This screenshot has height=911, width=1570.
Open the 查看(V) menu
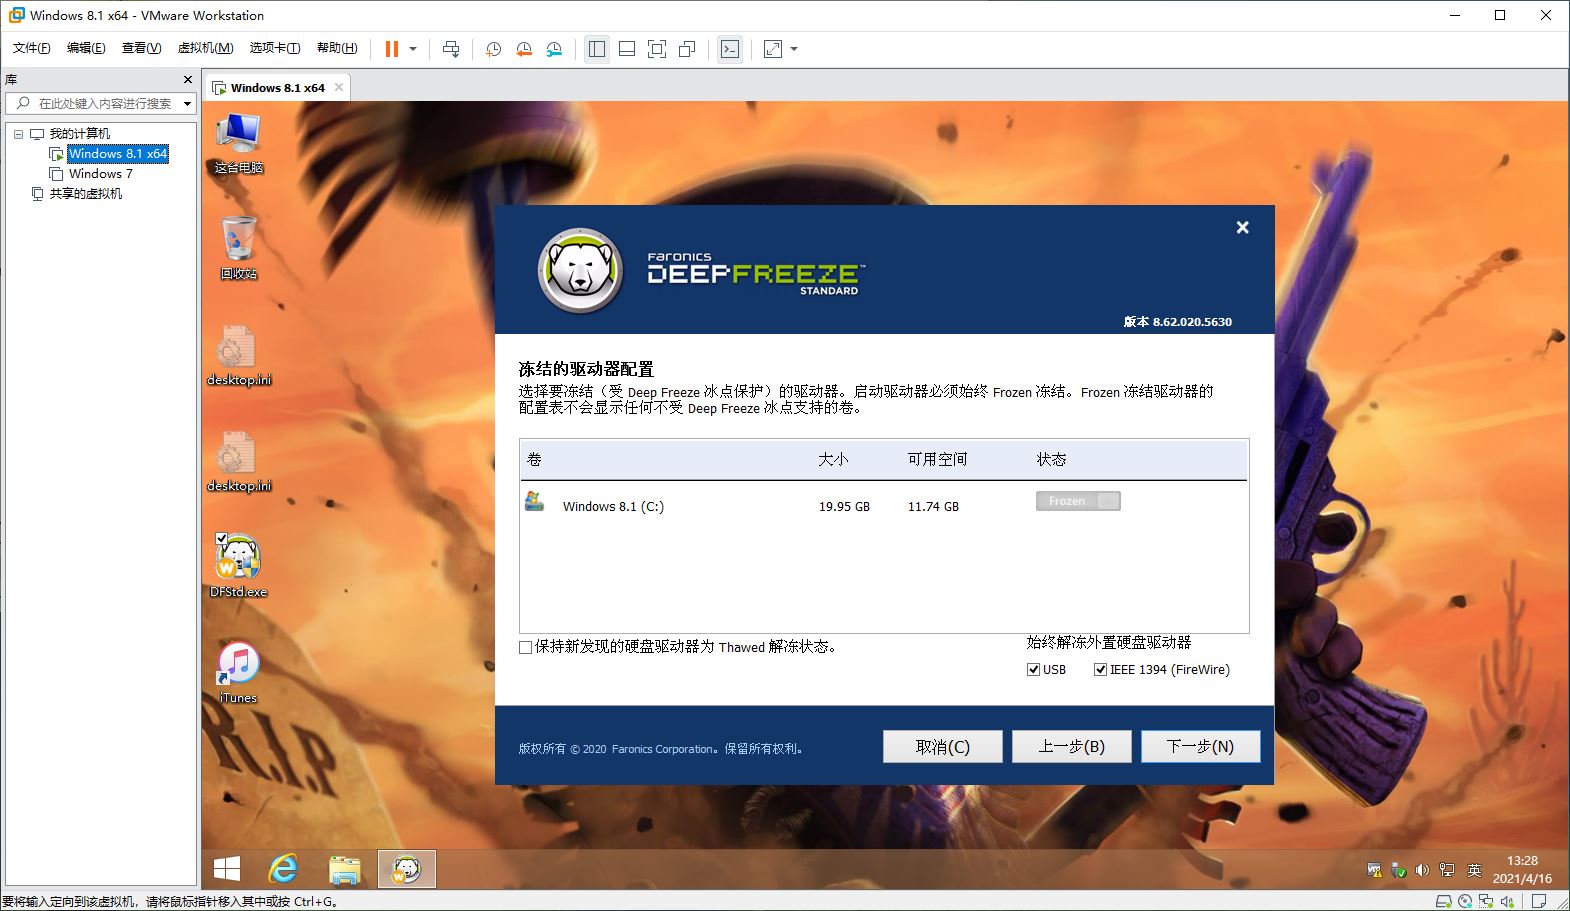point(141,48)
